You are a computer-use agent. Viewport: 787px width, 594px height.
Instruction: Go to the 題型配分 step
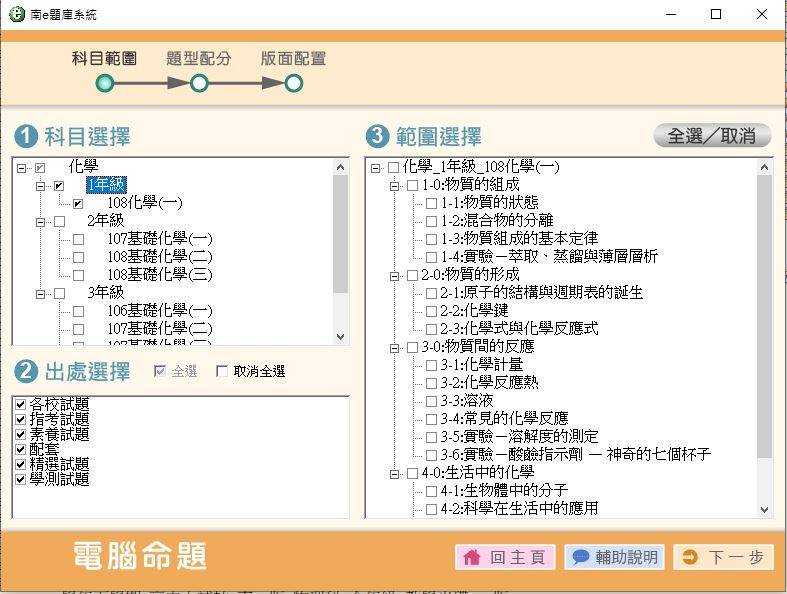[x=199, y=58]
